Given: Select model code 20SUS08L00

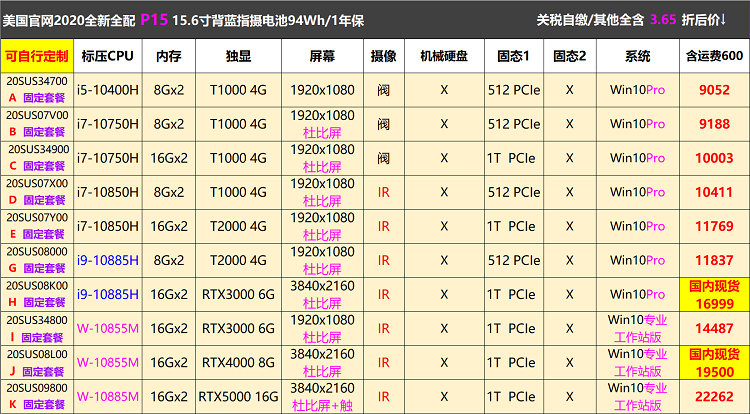Looking at the screenshot, I should coord(37,354).
